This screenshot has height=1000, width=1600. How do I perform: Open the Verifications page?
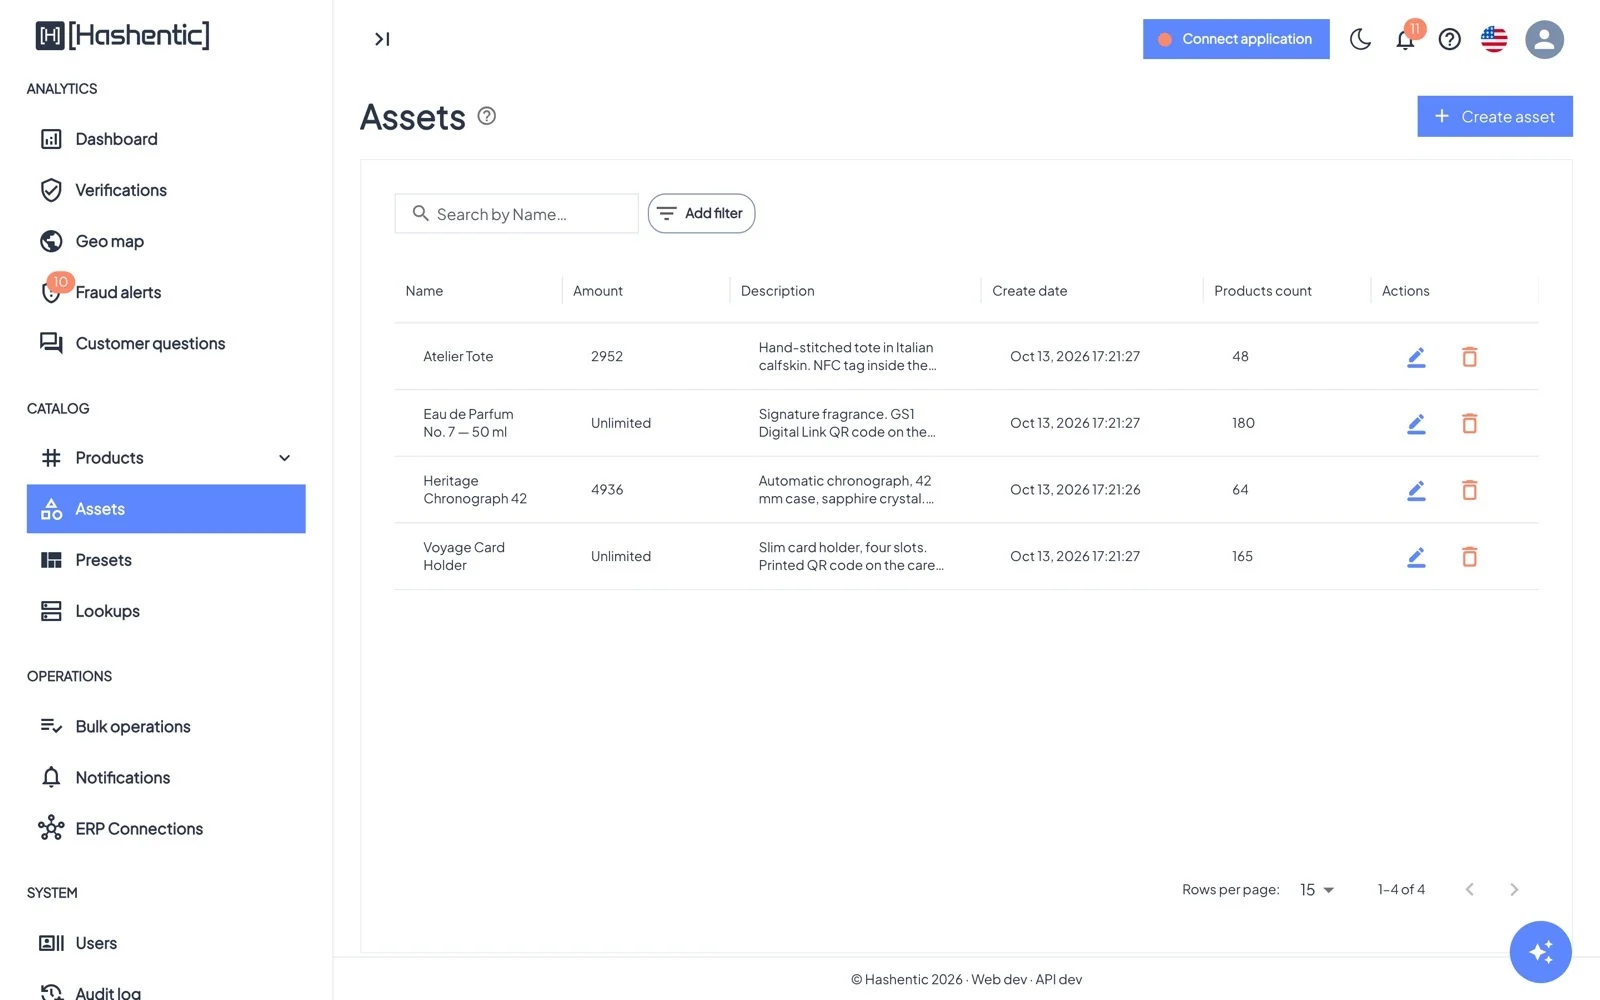[166, 190]
